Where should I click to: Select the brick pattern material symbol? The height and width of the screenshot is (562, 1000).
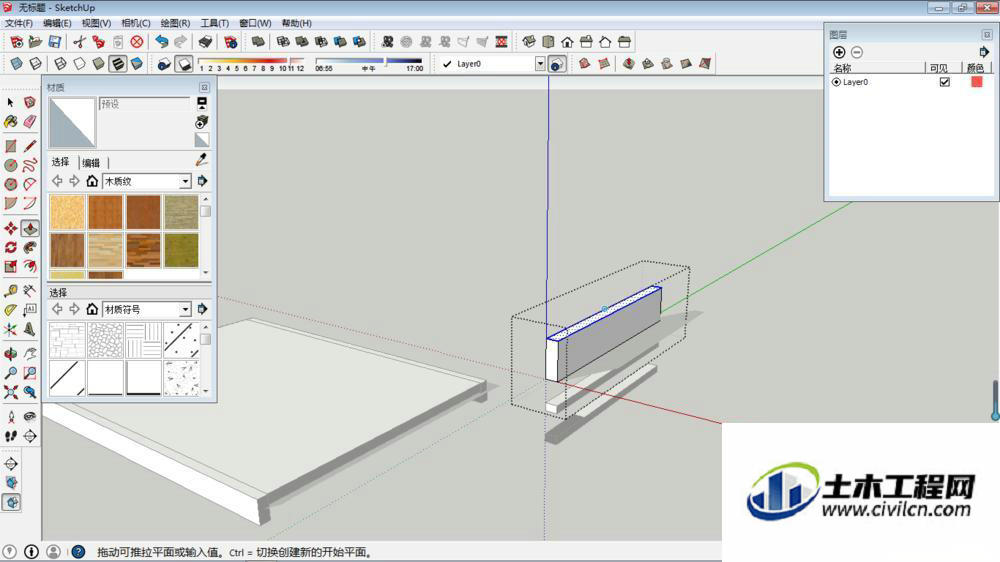point(67,340)
